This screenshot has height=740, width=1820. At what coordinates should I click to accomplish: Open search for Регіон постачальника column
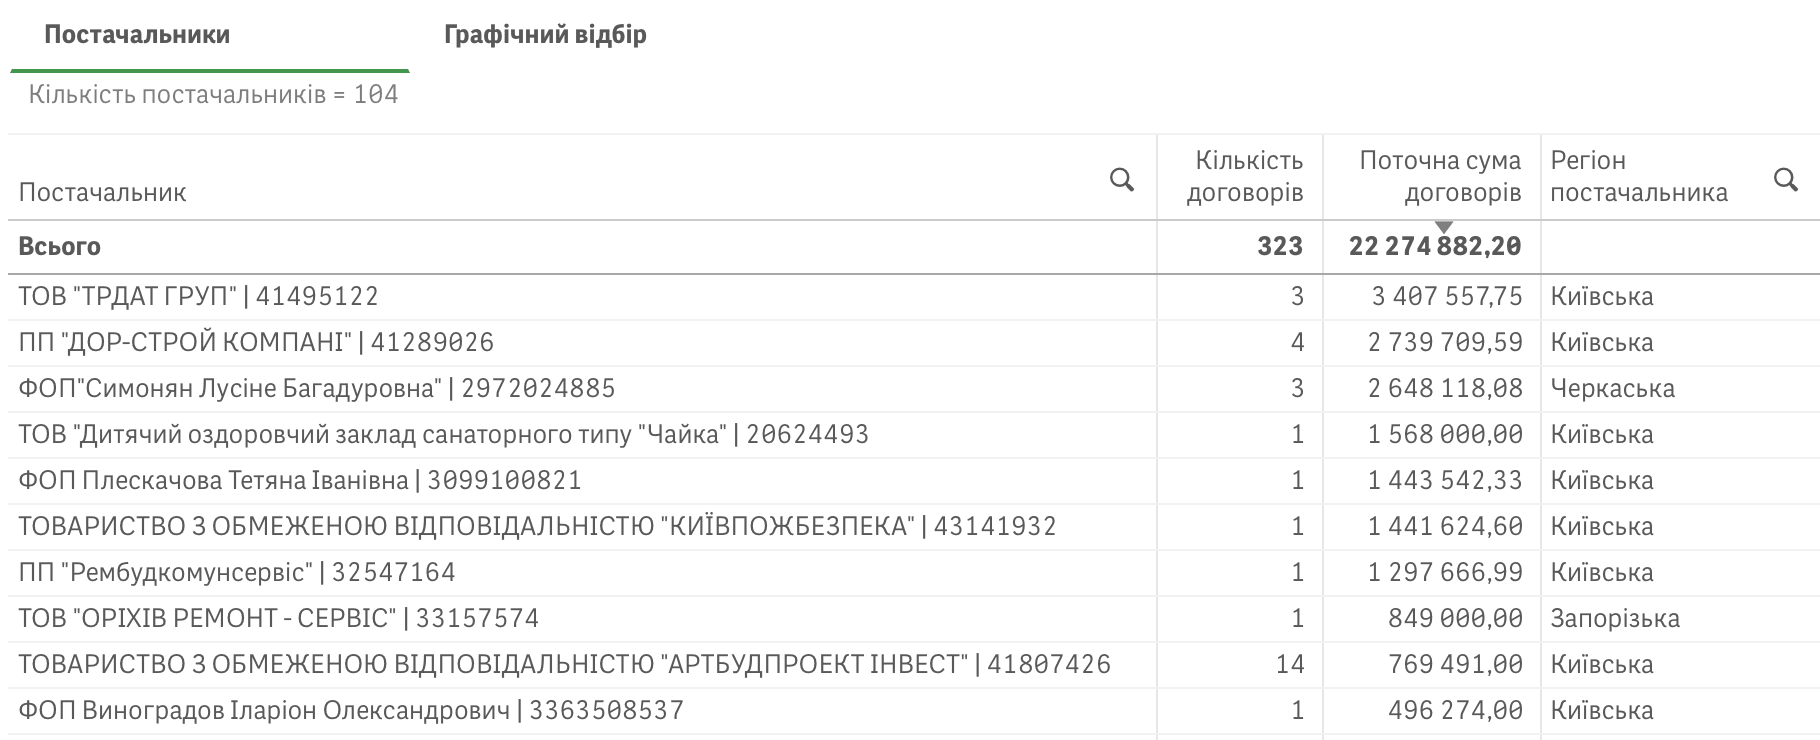pos(1786,180)
